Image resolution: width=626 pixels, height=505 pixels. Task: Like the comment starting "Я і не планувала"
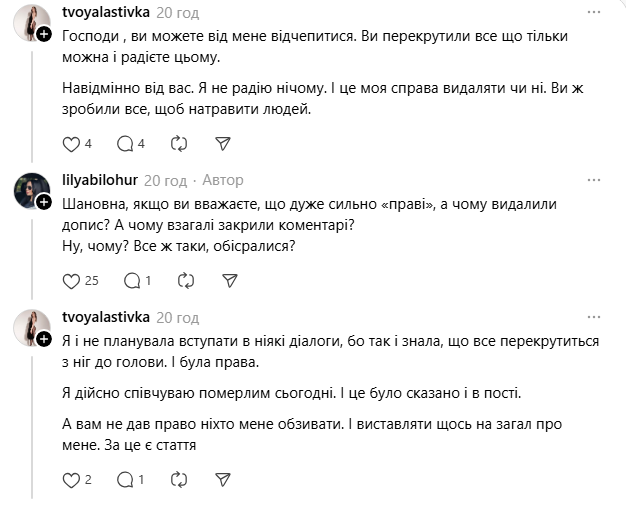(71, 481)
